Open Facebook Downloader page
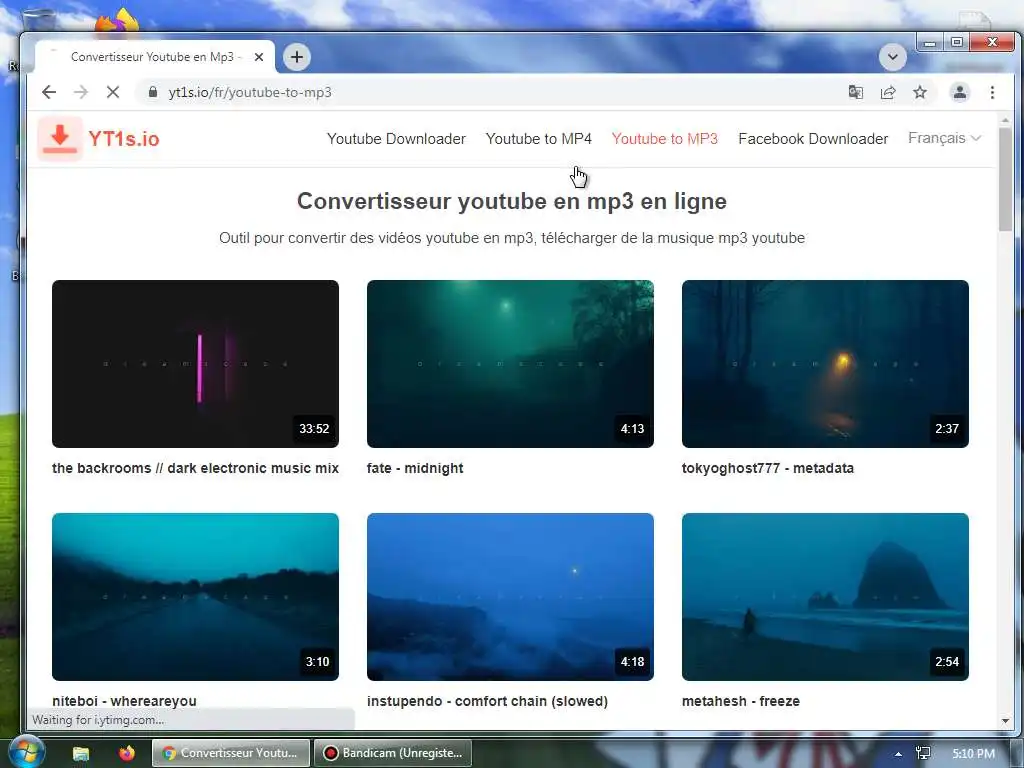This screenshot has width=1024, height=768. (813, 138)
